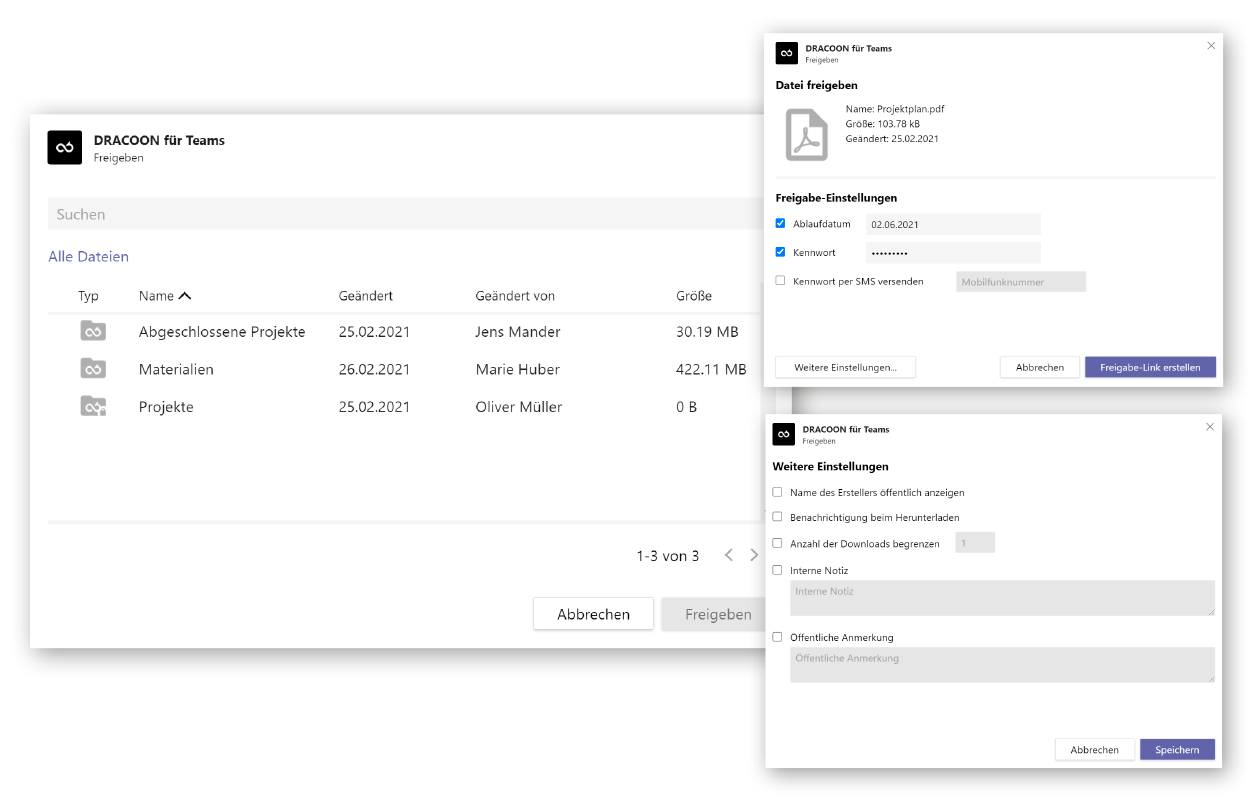Sort files by the Geändert column
The width and height of the screenshot is (1260, 800).
[x=366, y=296]
